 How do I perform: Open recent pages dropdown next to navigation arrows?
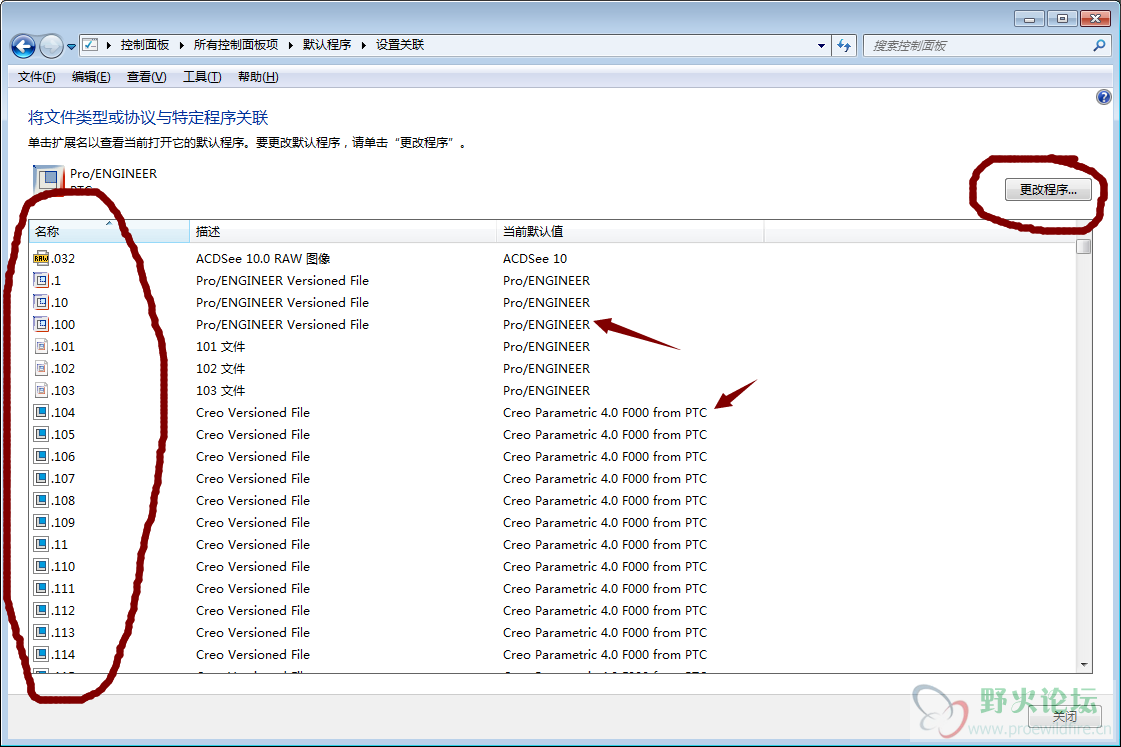click(x=71, y=47)
